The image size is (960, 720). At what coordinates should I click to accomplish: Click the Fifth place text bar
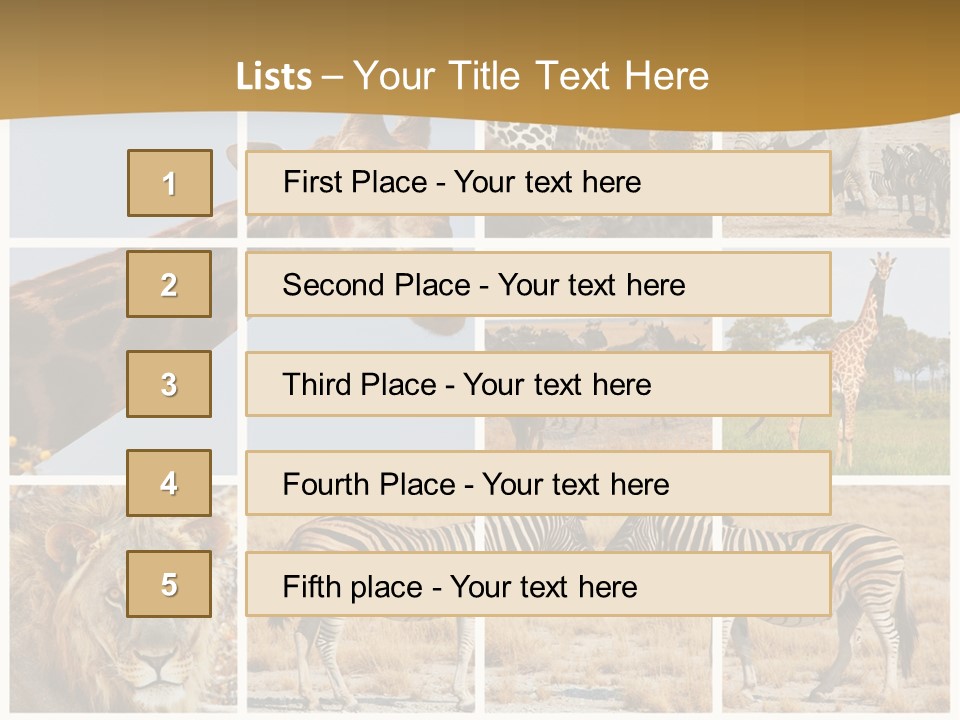click(x=538, y=584)
